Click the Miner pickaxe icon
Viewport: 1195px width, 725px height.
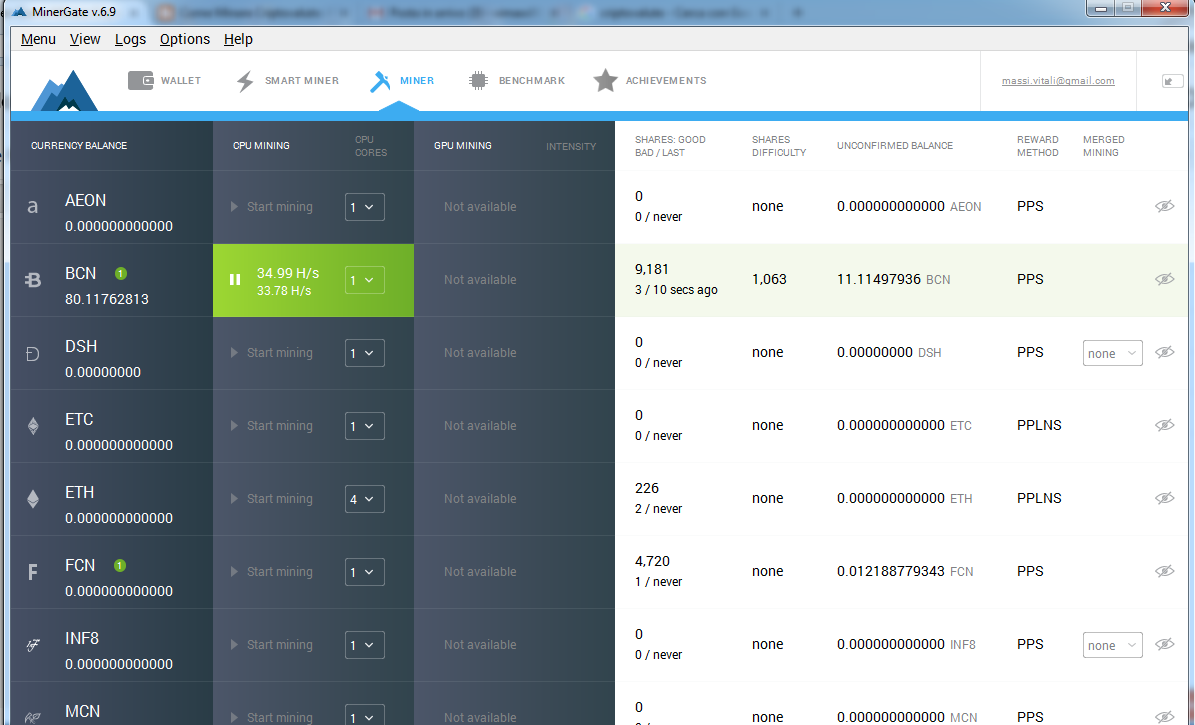point(380,81)
